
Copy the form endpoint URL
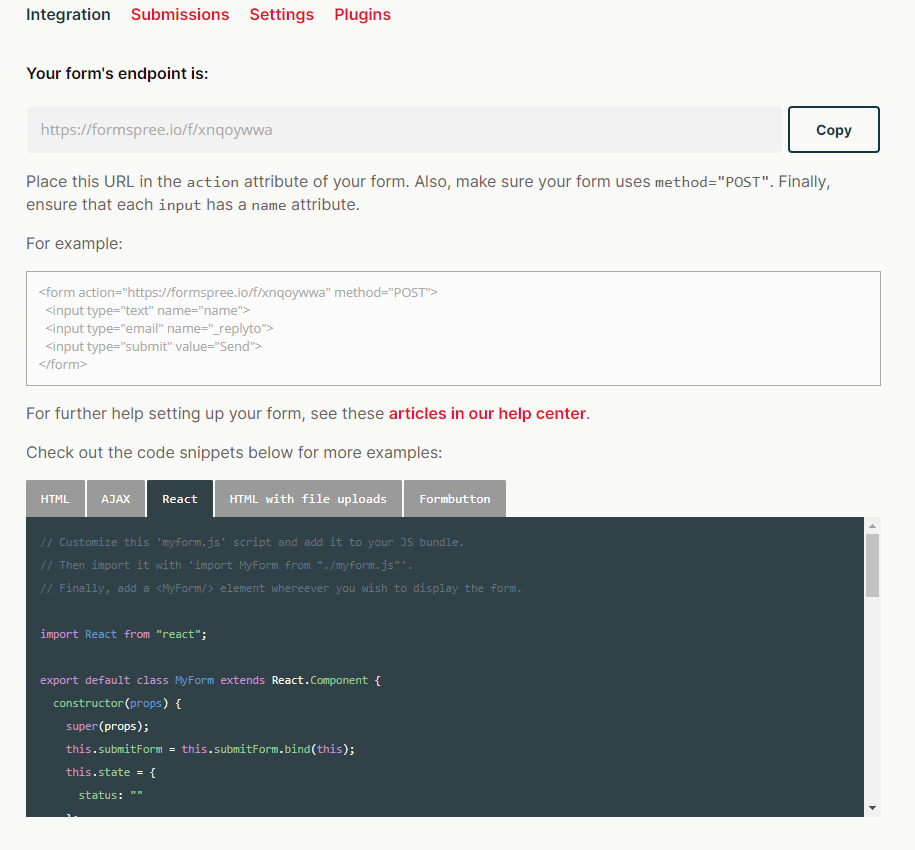[x=833, y=130]
